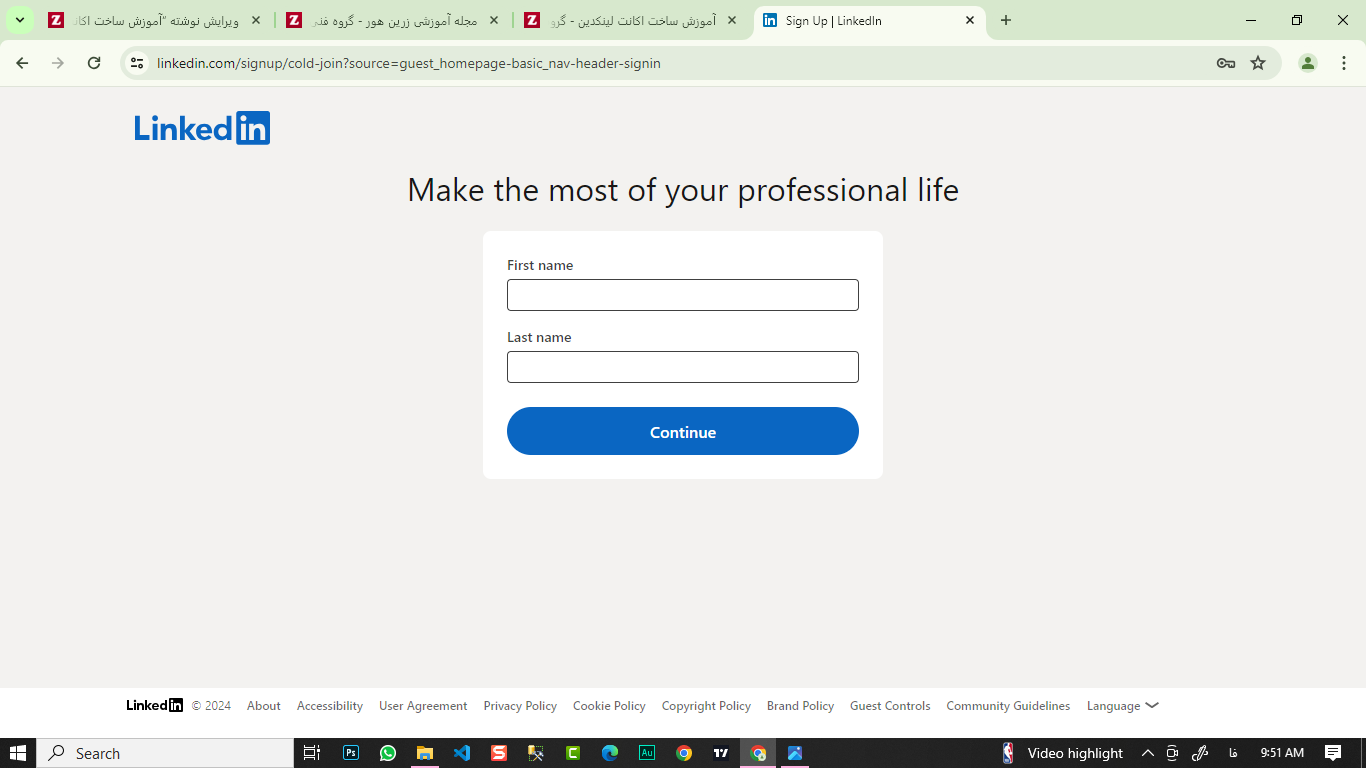Screen dimensions: 1366x768
Task: Open Visual Studio Code from taskbar
Action: [461, 753]
